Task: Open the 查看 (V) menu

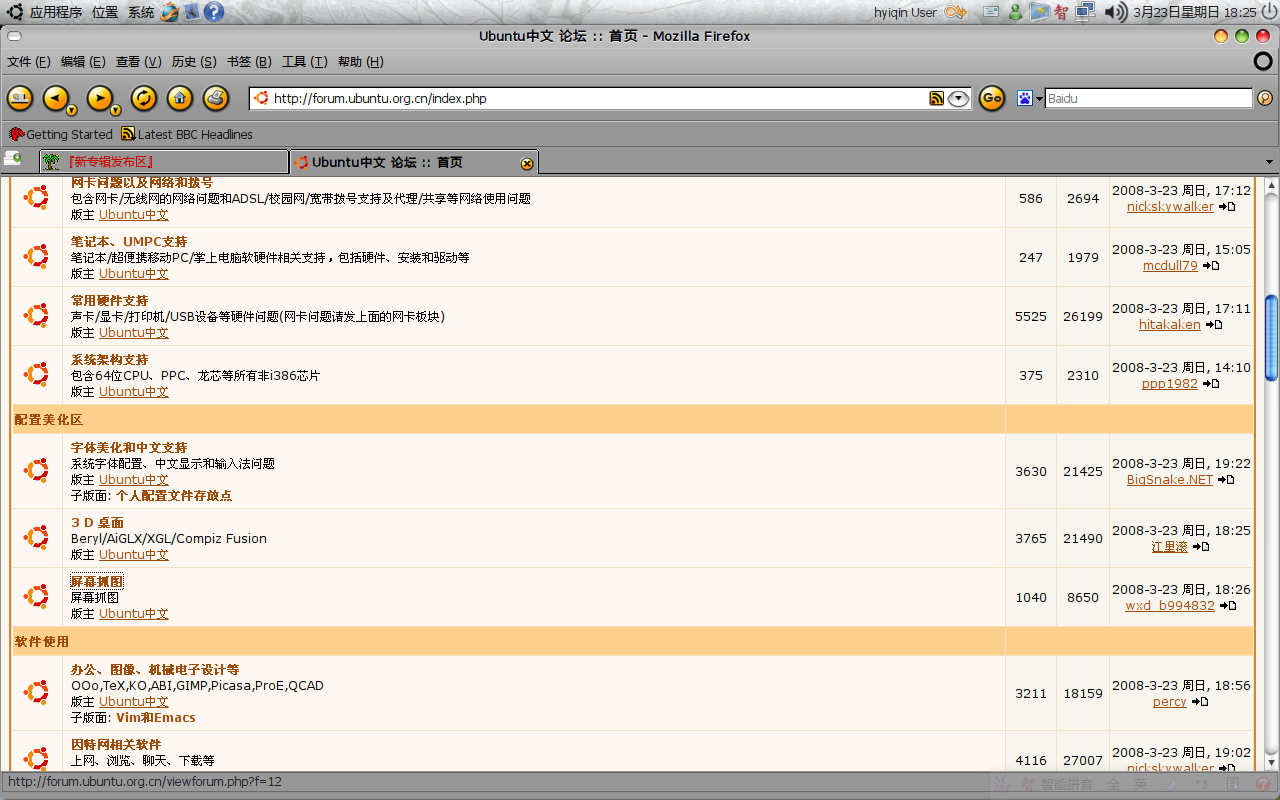Action: point(138,62)
